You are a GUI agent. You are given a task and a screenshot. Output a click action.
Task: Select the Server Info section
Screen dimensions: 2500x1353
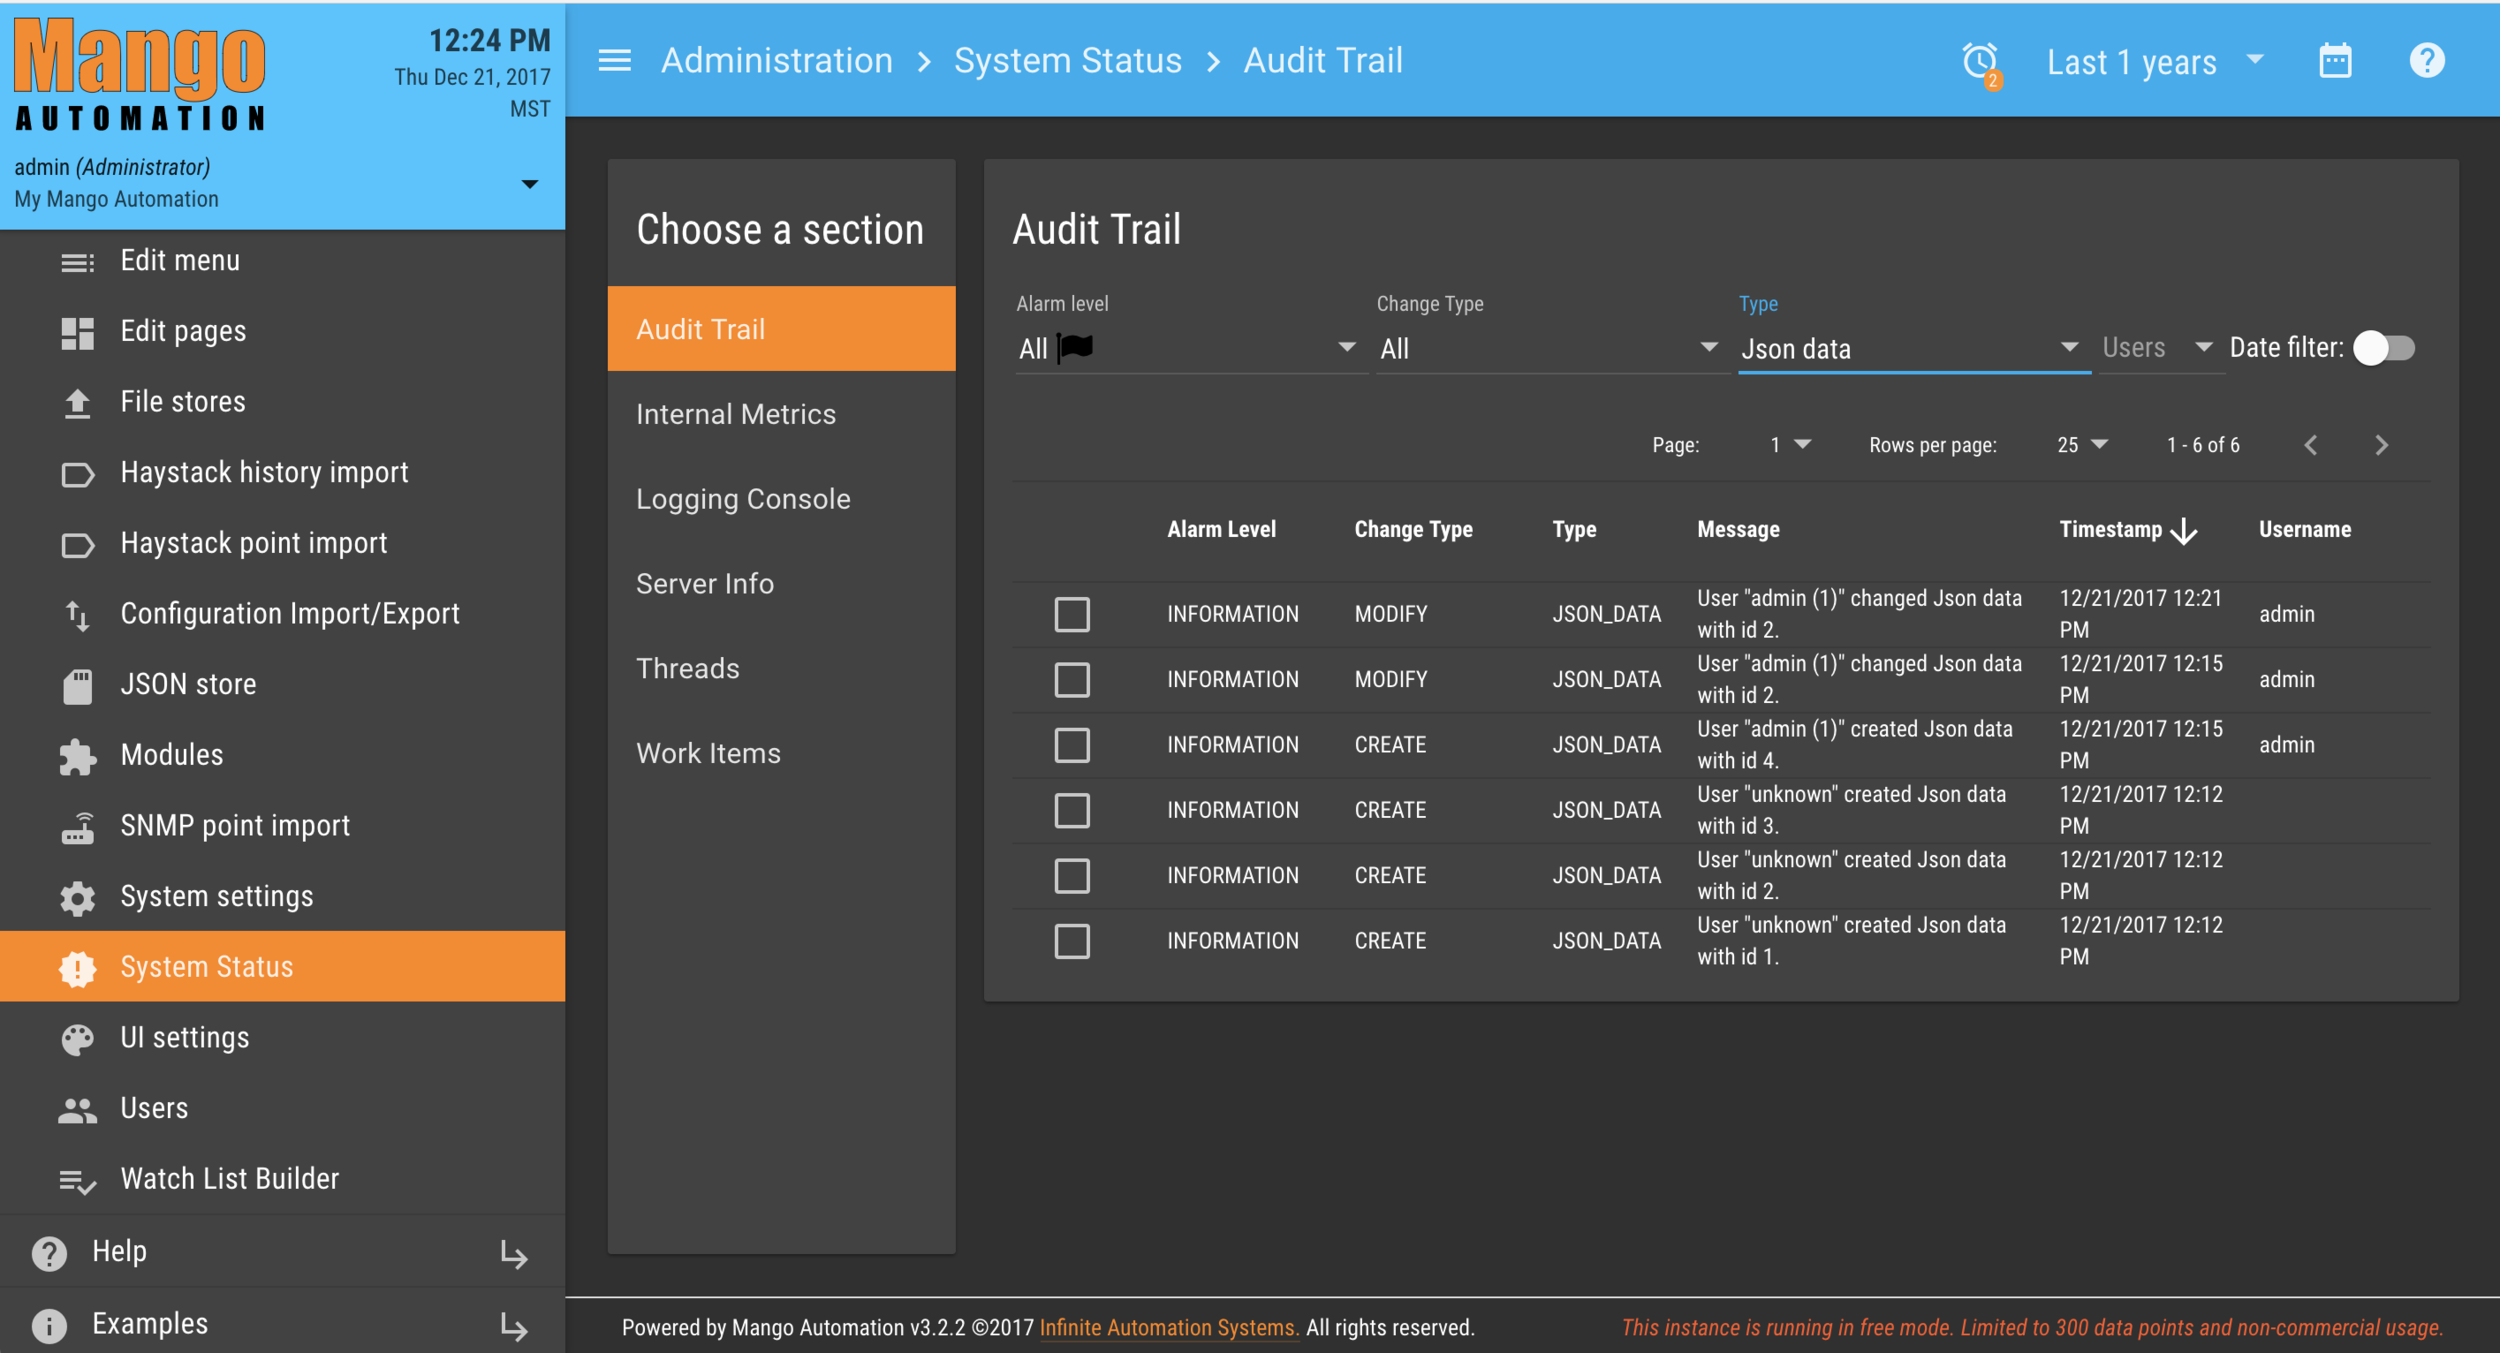tap(781, 584)
